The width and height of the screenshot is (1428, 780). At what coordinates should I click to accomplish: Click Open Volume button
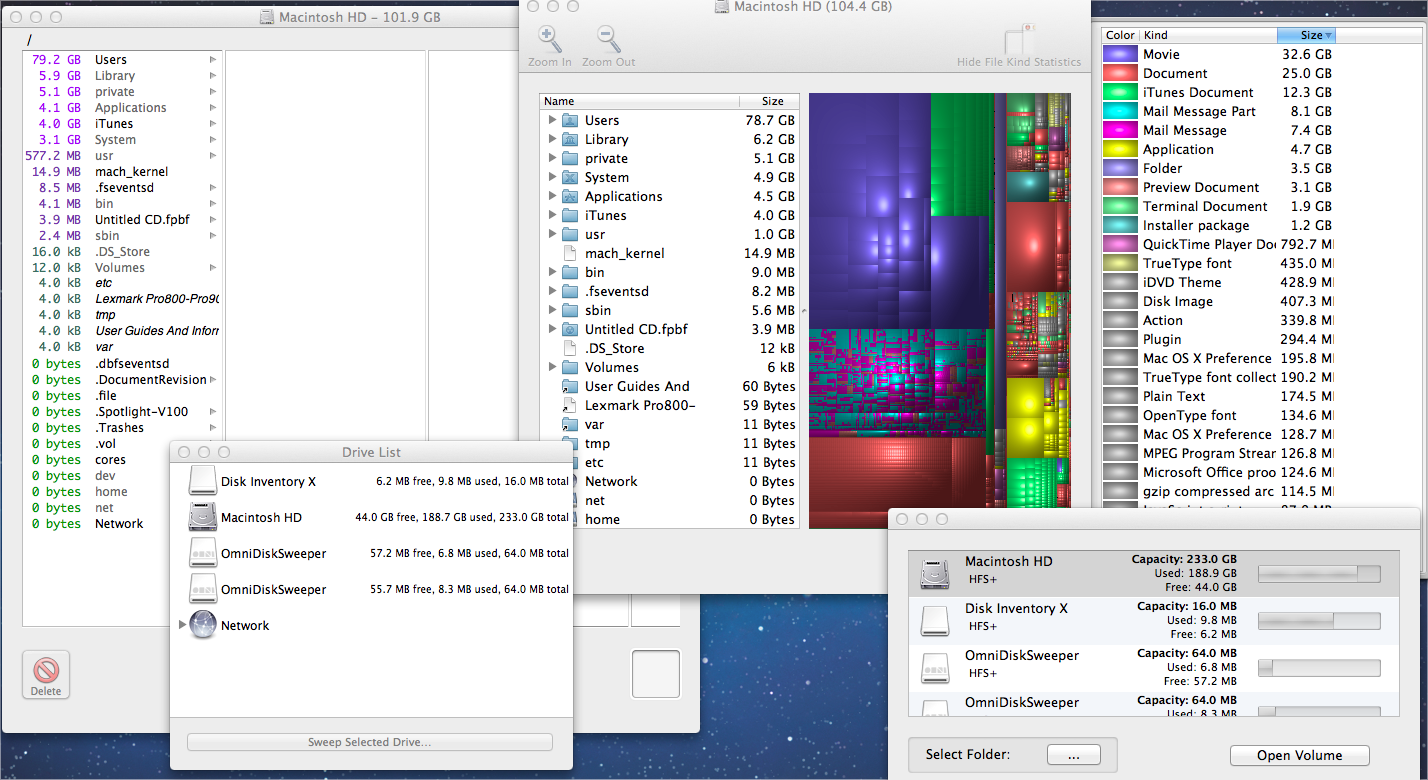coord(1299,755)
